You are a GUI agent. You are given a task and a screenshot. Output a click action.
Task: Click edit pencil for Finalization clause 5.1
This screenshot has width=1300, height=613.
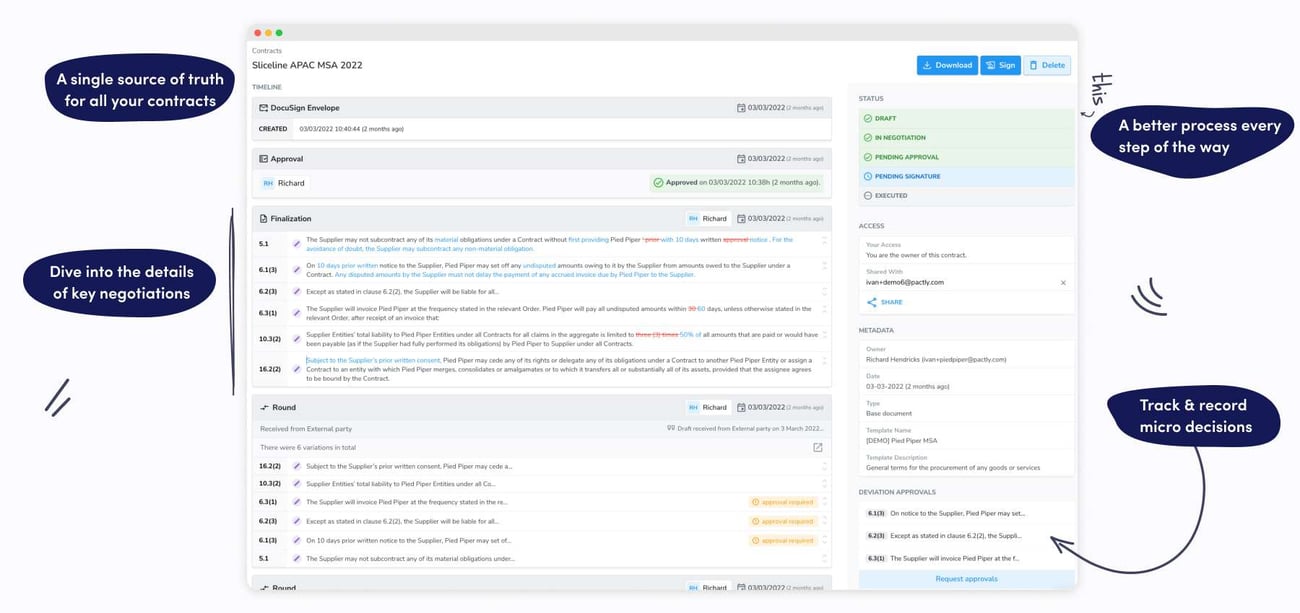coord(297,244)
